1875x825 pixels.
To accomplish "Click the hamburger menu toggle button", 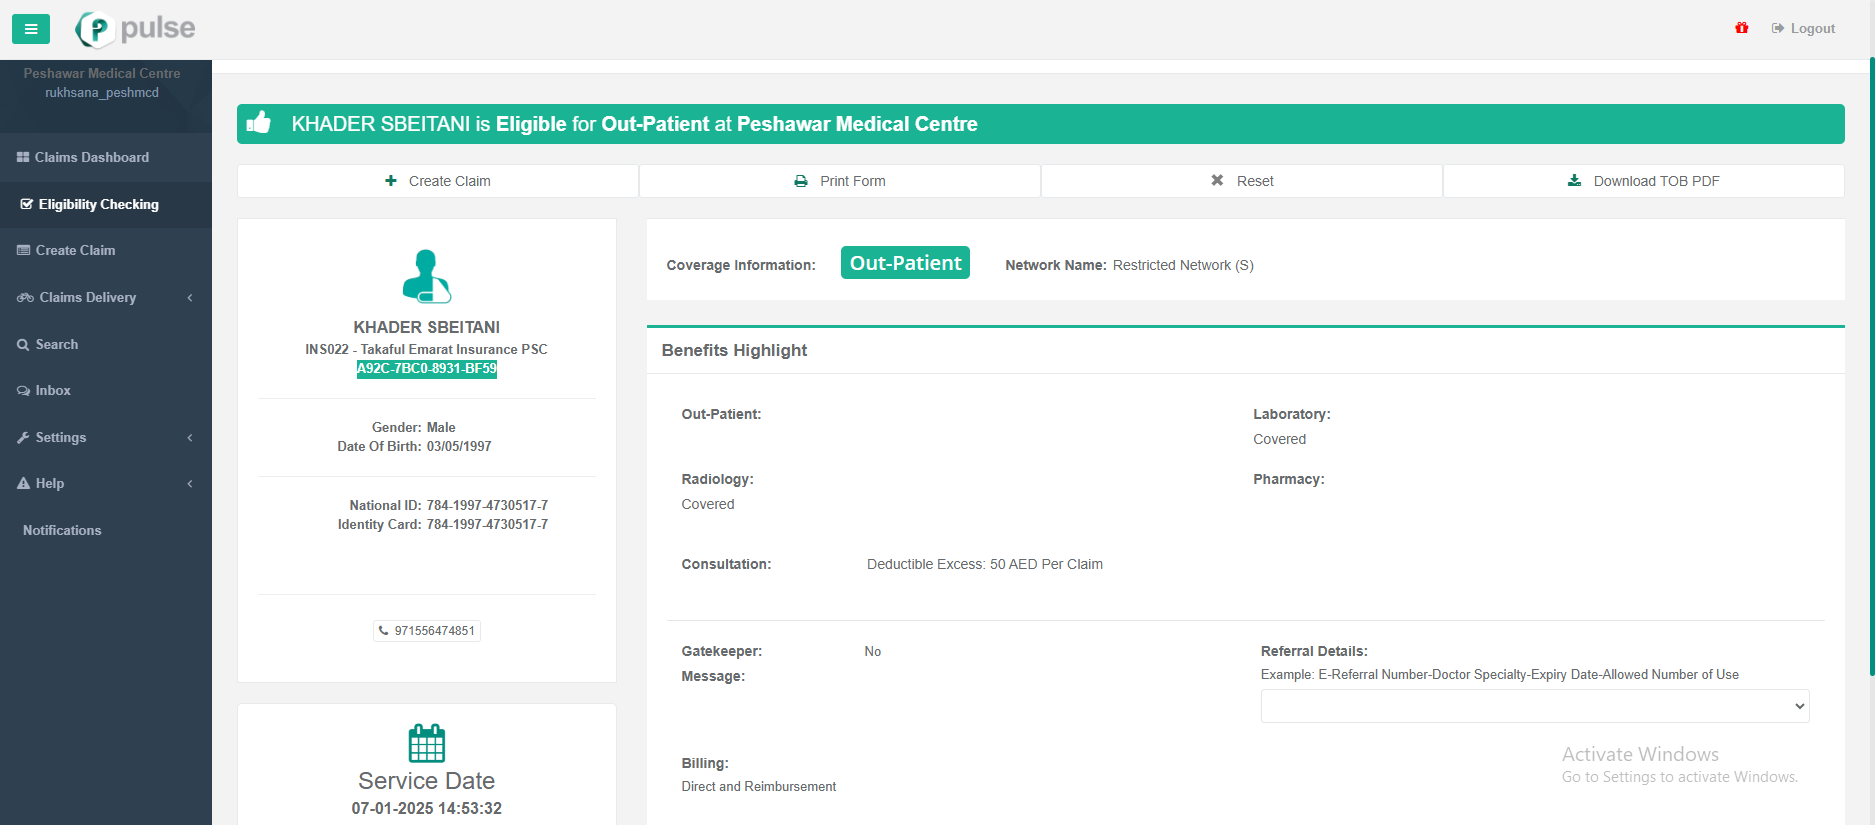I will coord(31,29).
